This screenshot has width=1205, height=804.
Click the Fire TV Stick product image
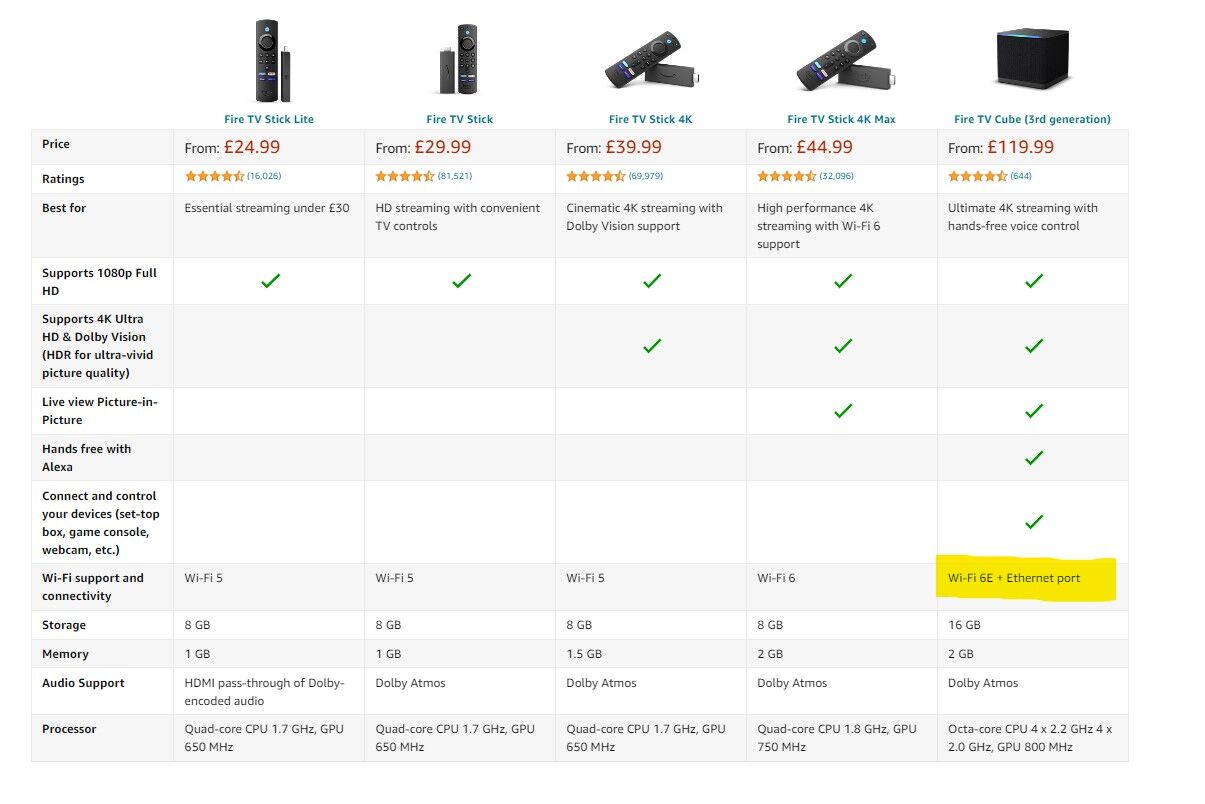pyautogui.click(x=460, y=60)
